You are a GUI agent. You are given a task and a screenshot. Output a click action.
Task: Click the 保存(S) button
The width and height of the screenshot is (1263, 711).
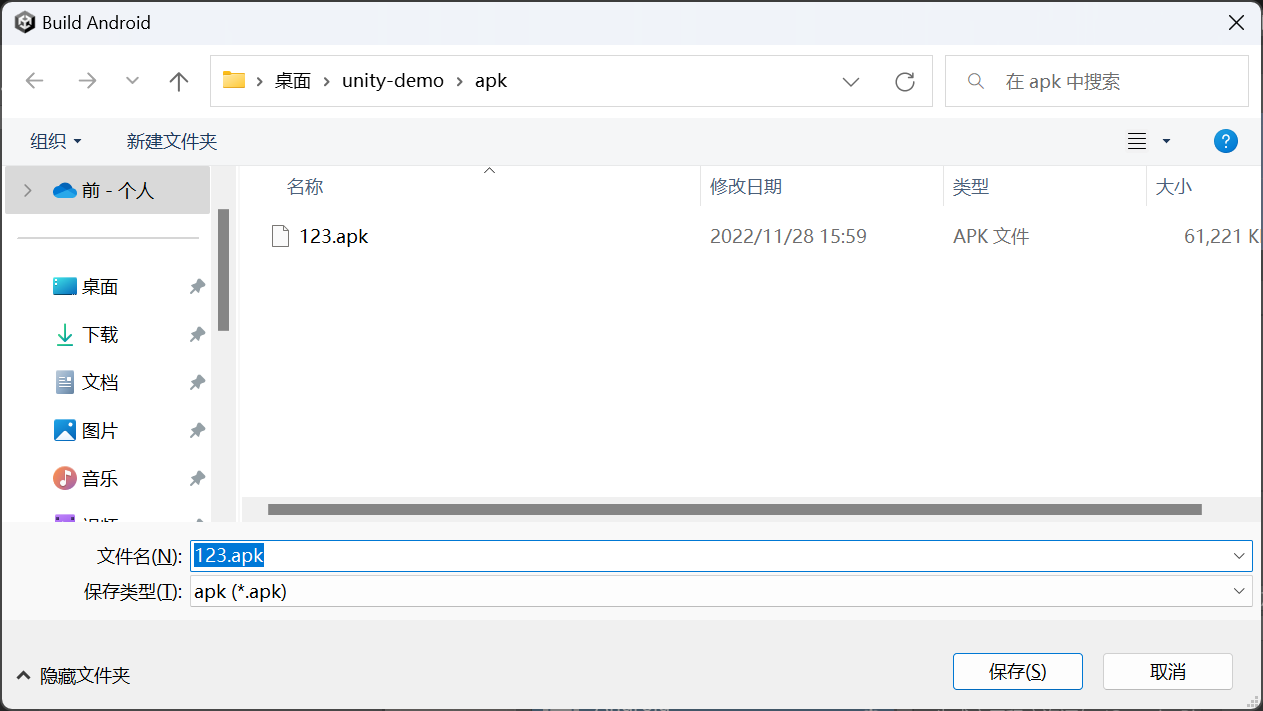(1018, 671)
